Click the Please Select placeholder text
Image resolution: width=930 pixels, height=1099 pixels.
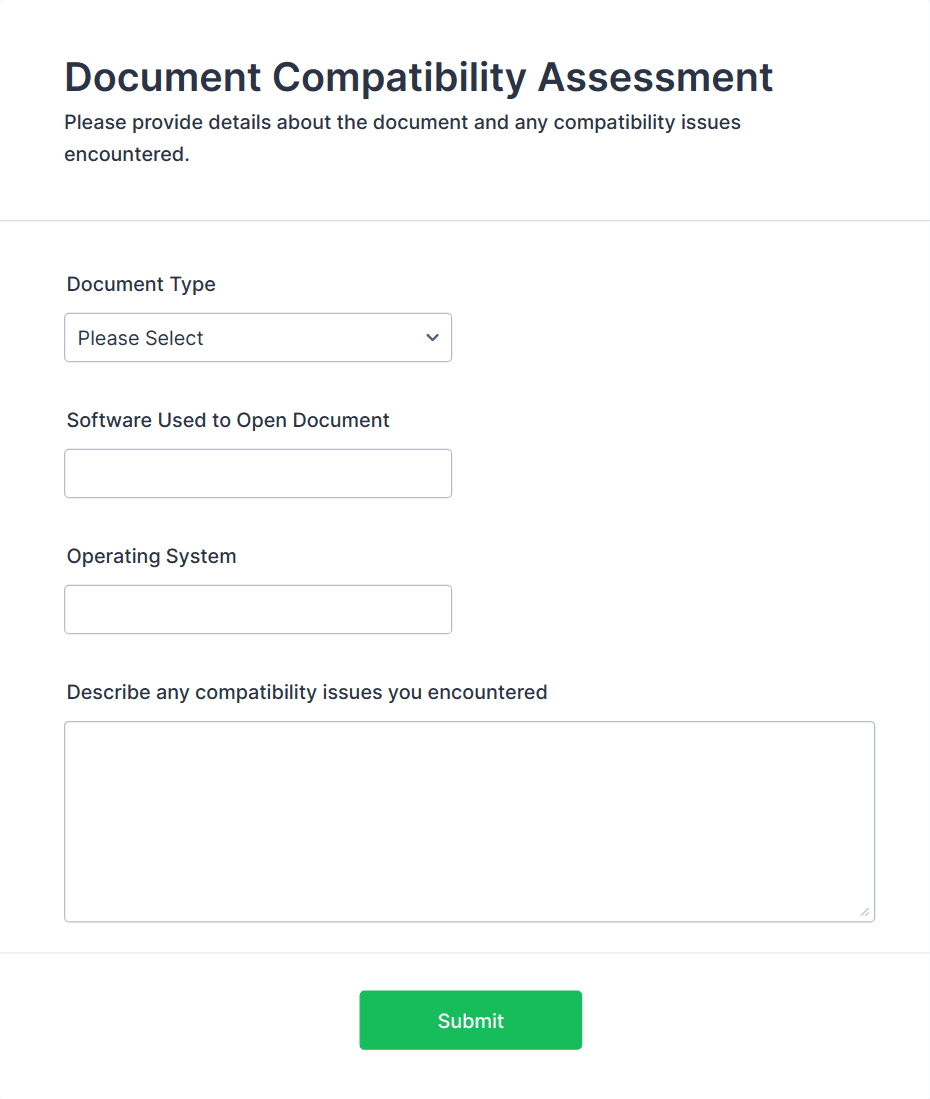pyautogui.click(x=140, y=337)
